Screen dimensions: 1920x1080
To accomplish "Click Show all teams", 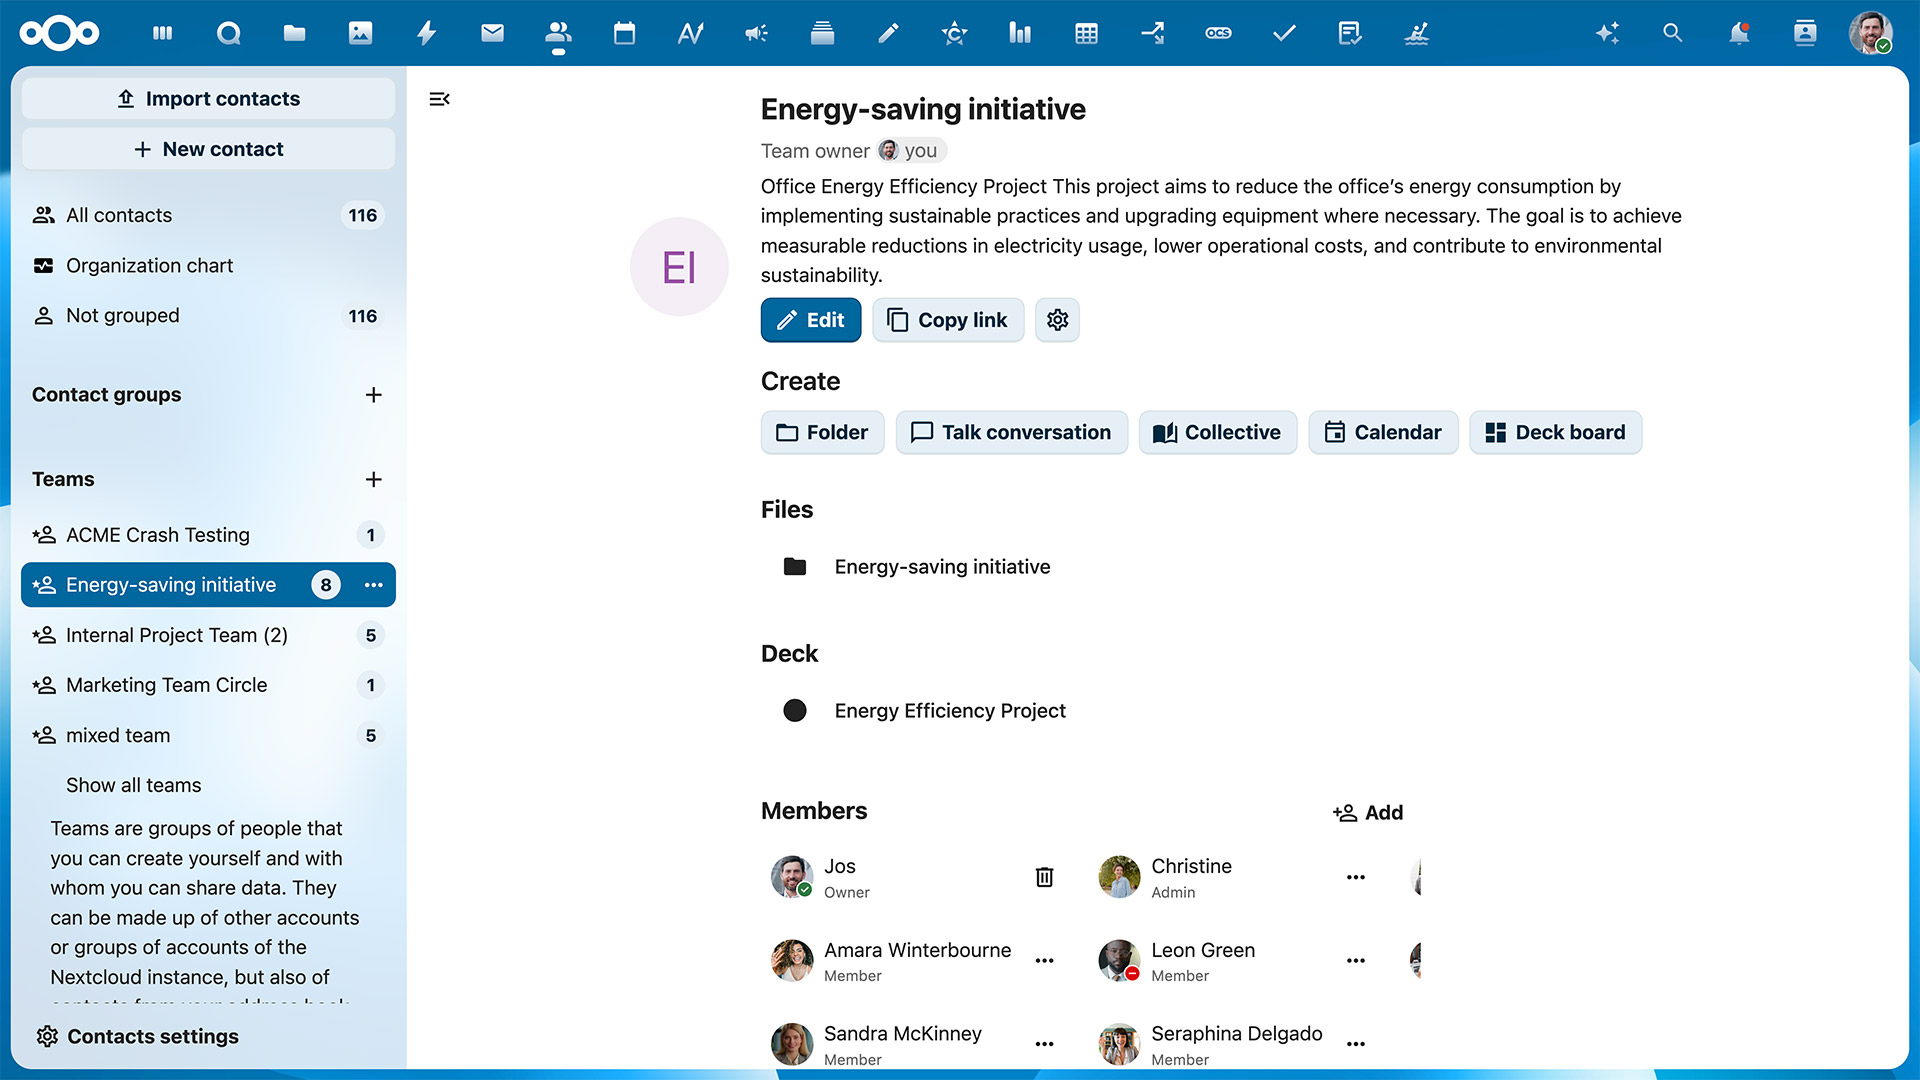I will click(133, 785).
